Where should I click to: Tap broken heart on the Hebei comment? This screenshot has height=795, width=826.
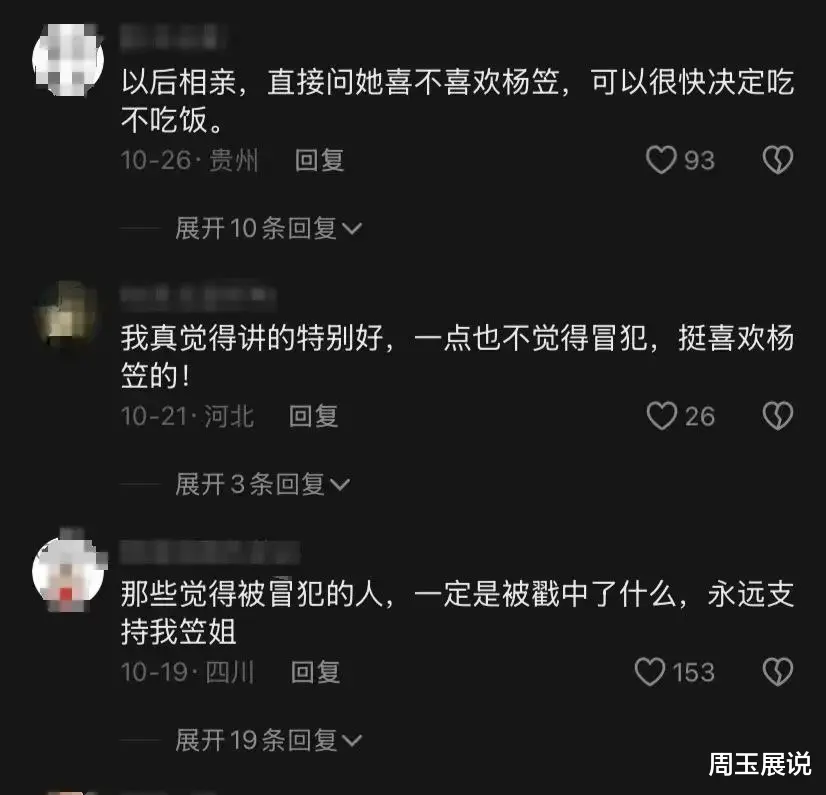point(778,416)
